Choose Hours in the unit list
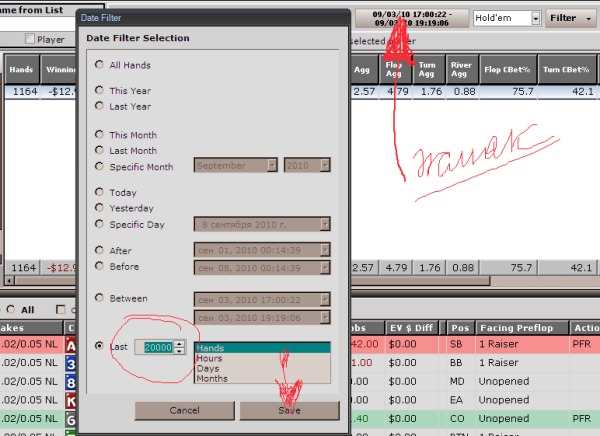 (262, 358)
